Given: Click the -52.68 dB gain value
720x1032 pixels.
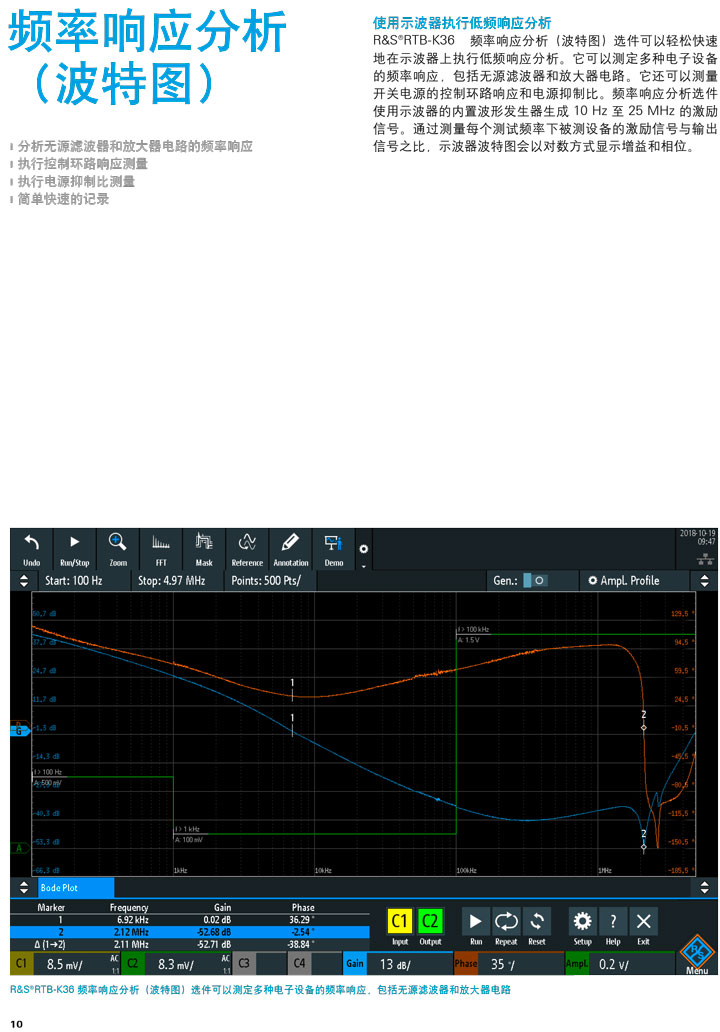Looking at the screenshot, I should tap(214, 932).
